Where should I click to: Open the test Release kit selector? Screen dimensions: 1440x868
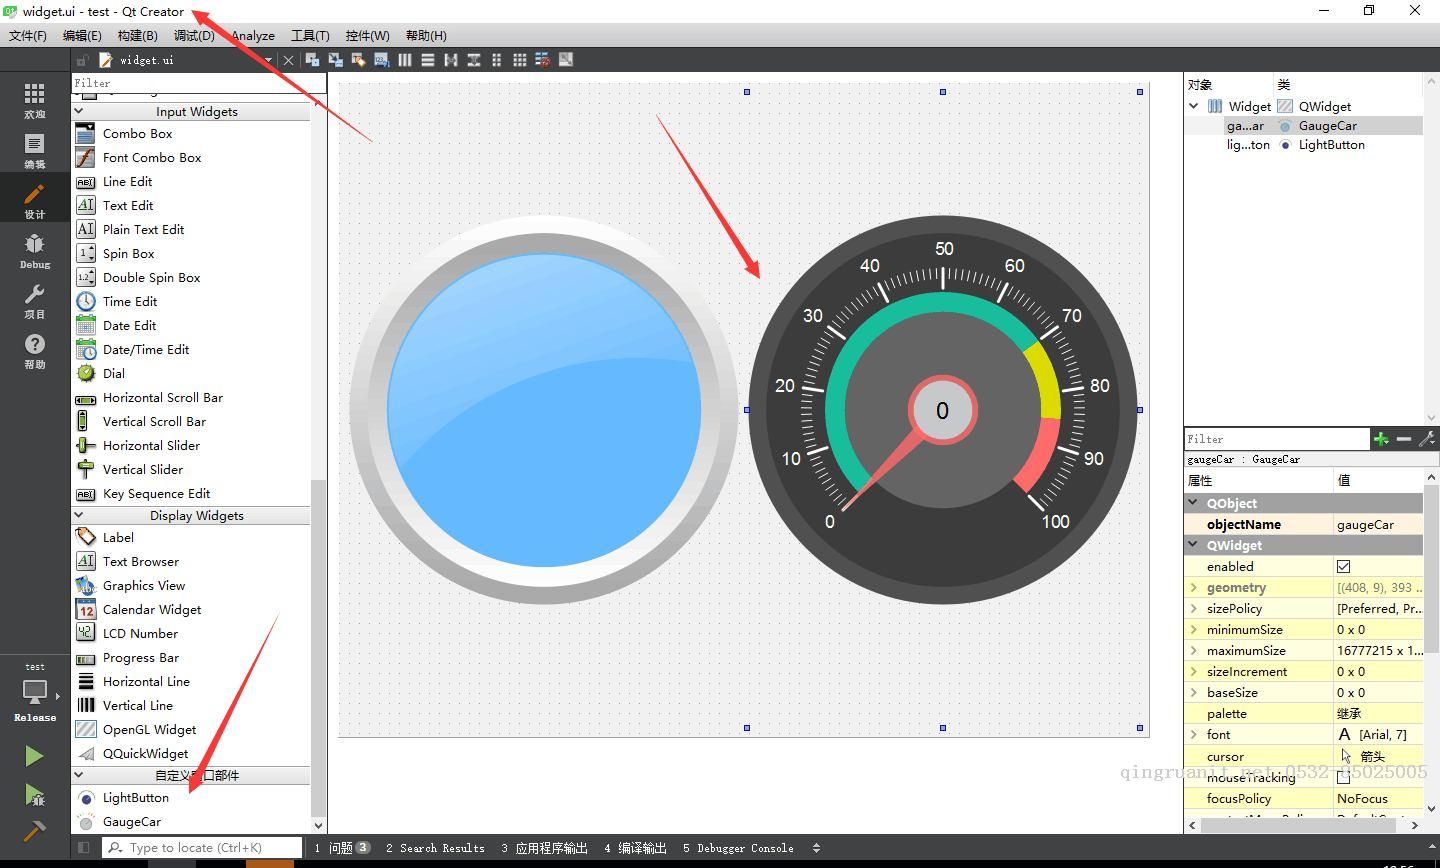[x=34, y=692]
